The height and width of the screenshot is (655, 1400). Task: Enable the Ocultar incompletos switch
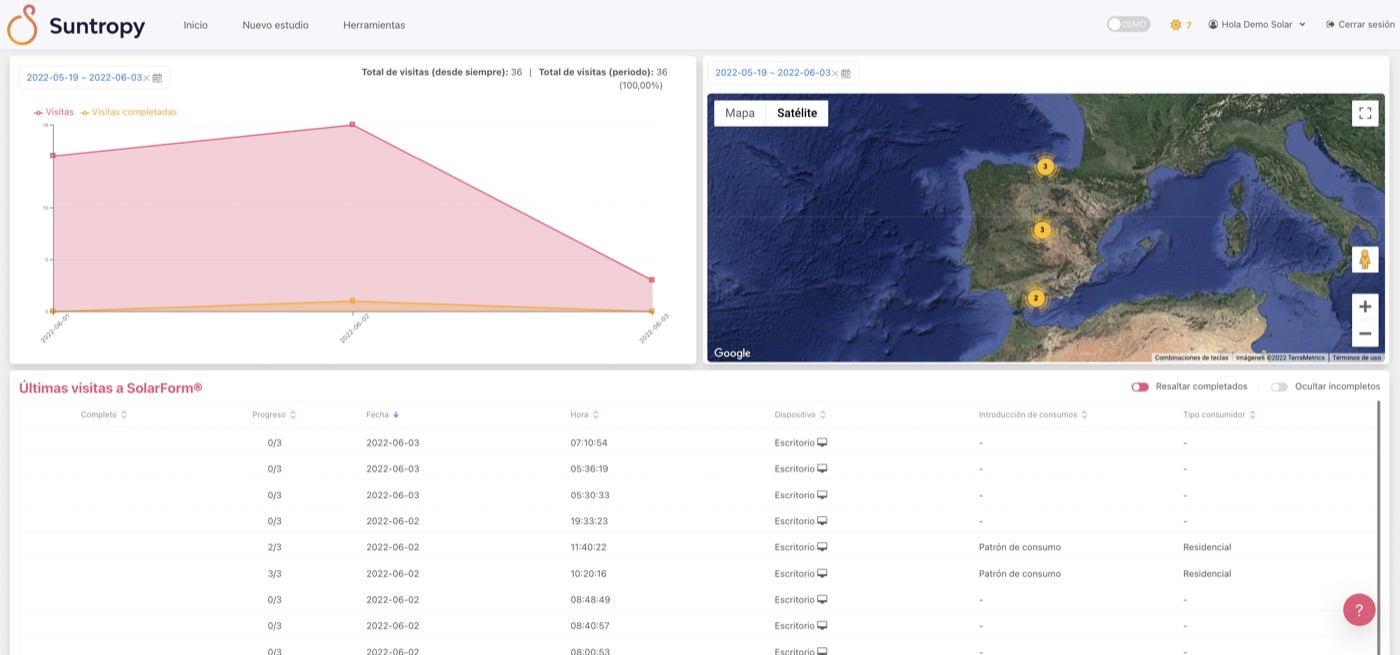pyautogui.click(x=1279, y=387)
